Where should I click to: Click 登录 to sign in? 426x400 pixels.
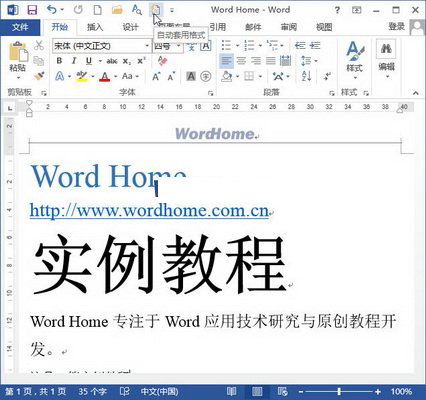(x=396, y=27)
